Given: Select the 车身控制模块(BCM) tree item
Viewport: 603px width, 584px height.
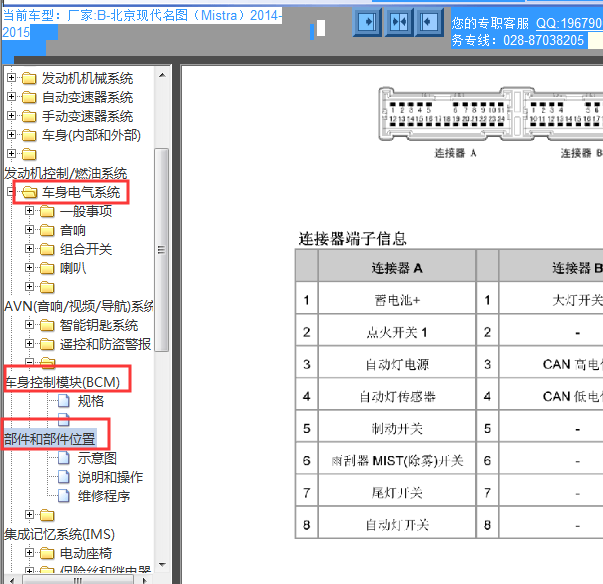Looking at the screenshot, I should pos(62,382).
